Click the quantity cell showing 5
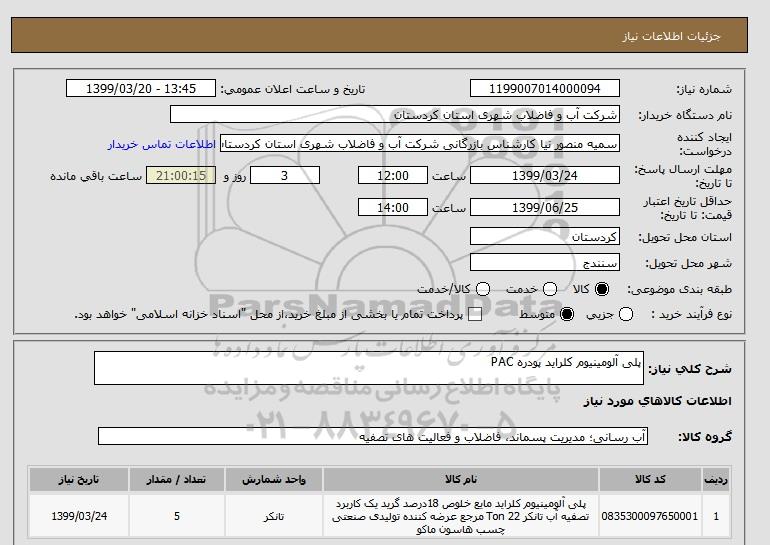770x545 pixels. pos(176,517)
